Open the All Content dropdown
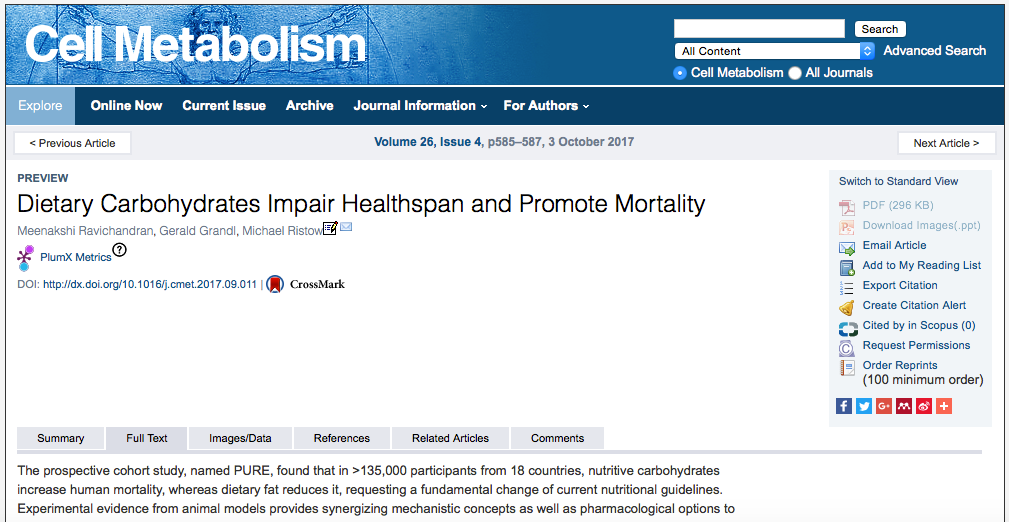1009x522 pixels. click(775, 51)
